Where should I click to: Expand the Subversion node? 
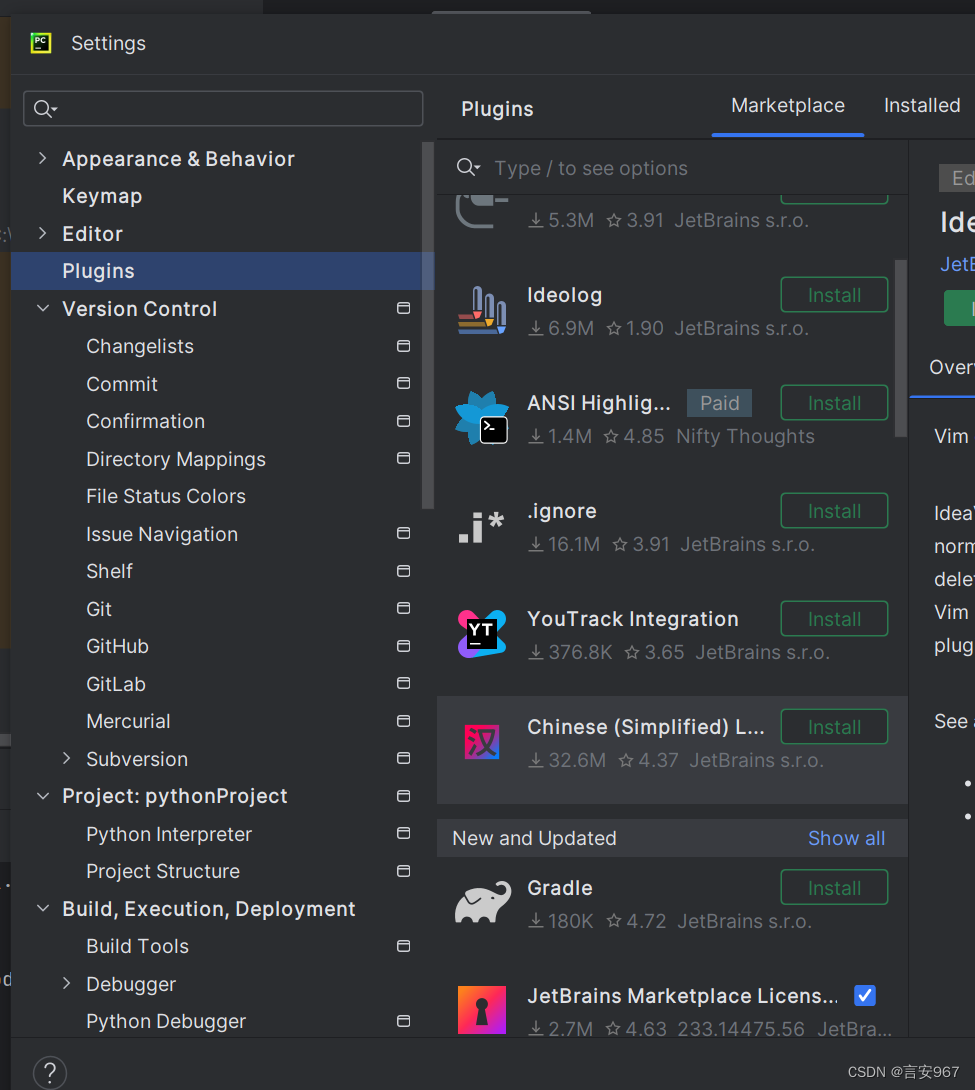[x=67, y=758]
